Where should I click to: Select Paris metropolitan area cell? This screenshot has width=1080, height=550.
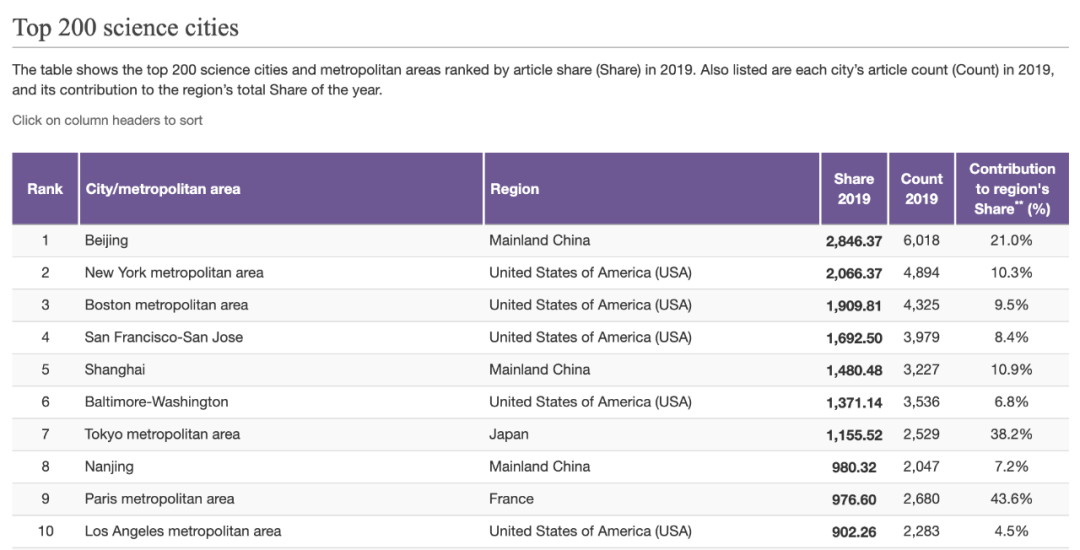pyautogui.click(x=159, y=499)
